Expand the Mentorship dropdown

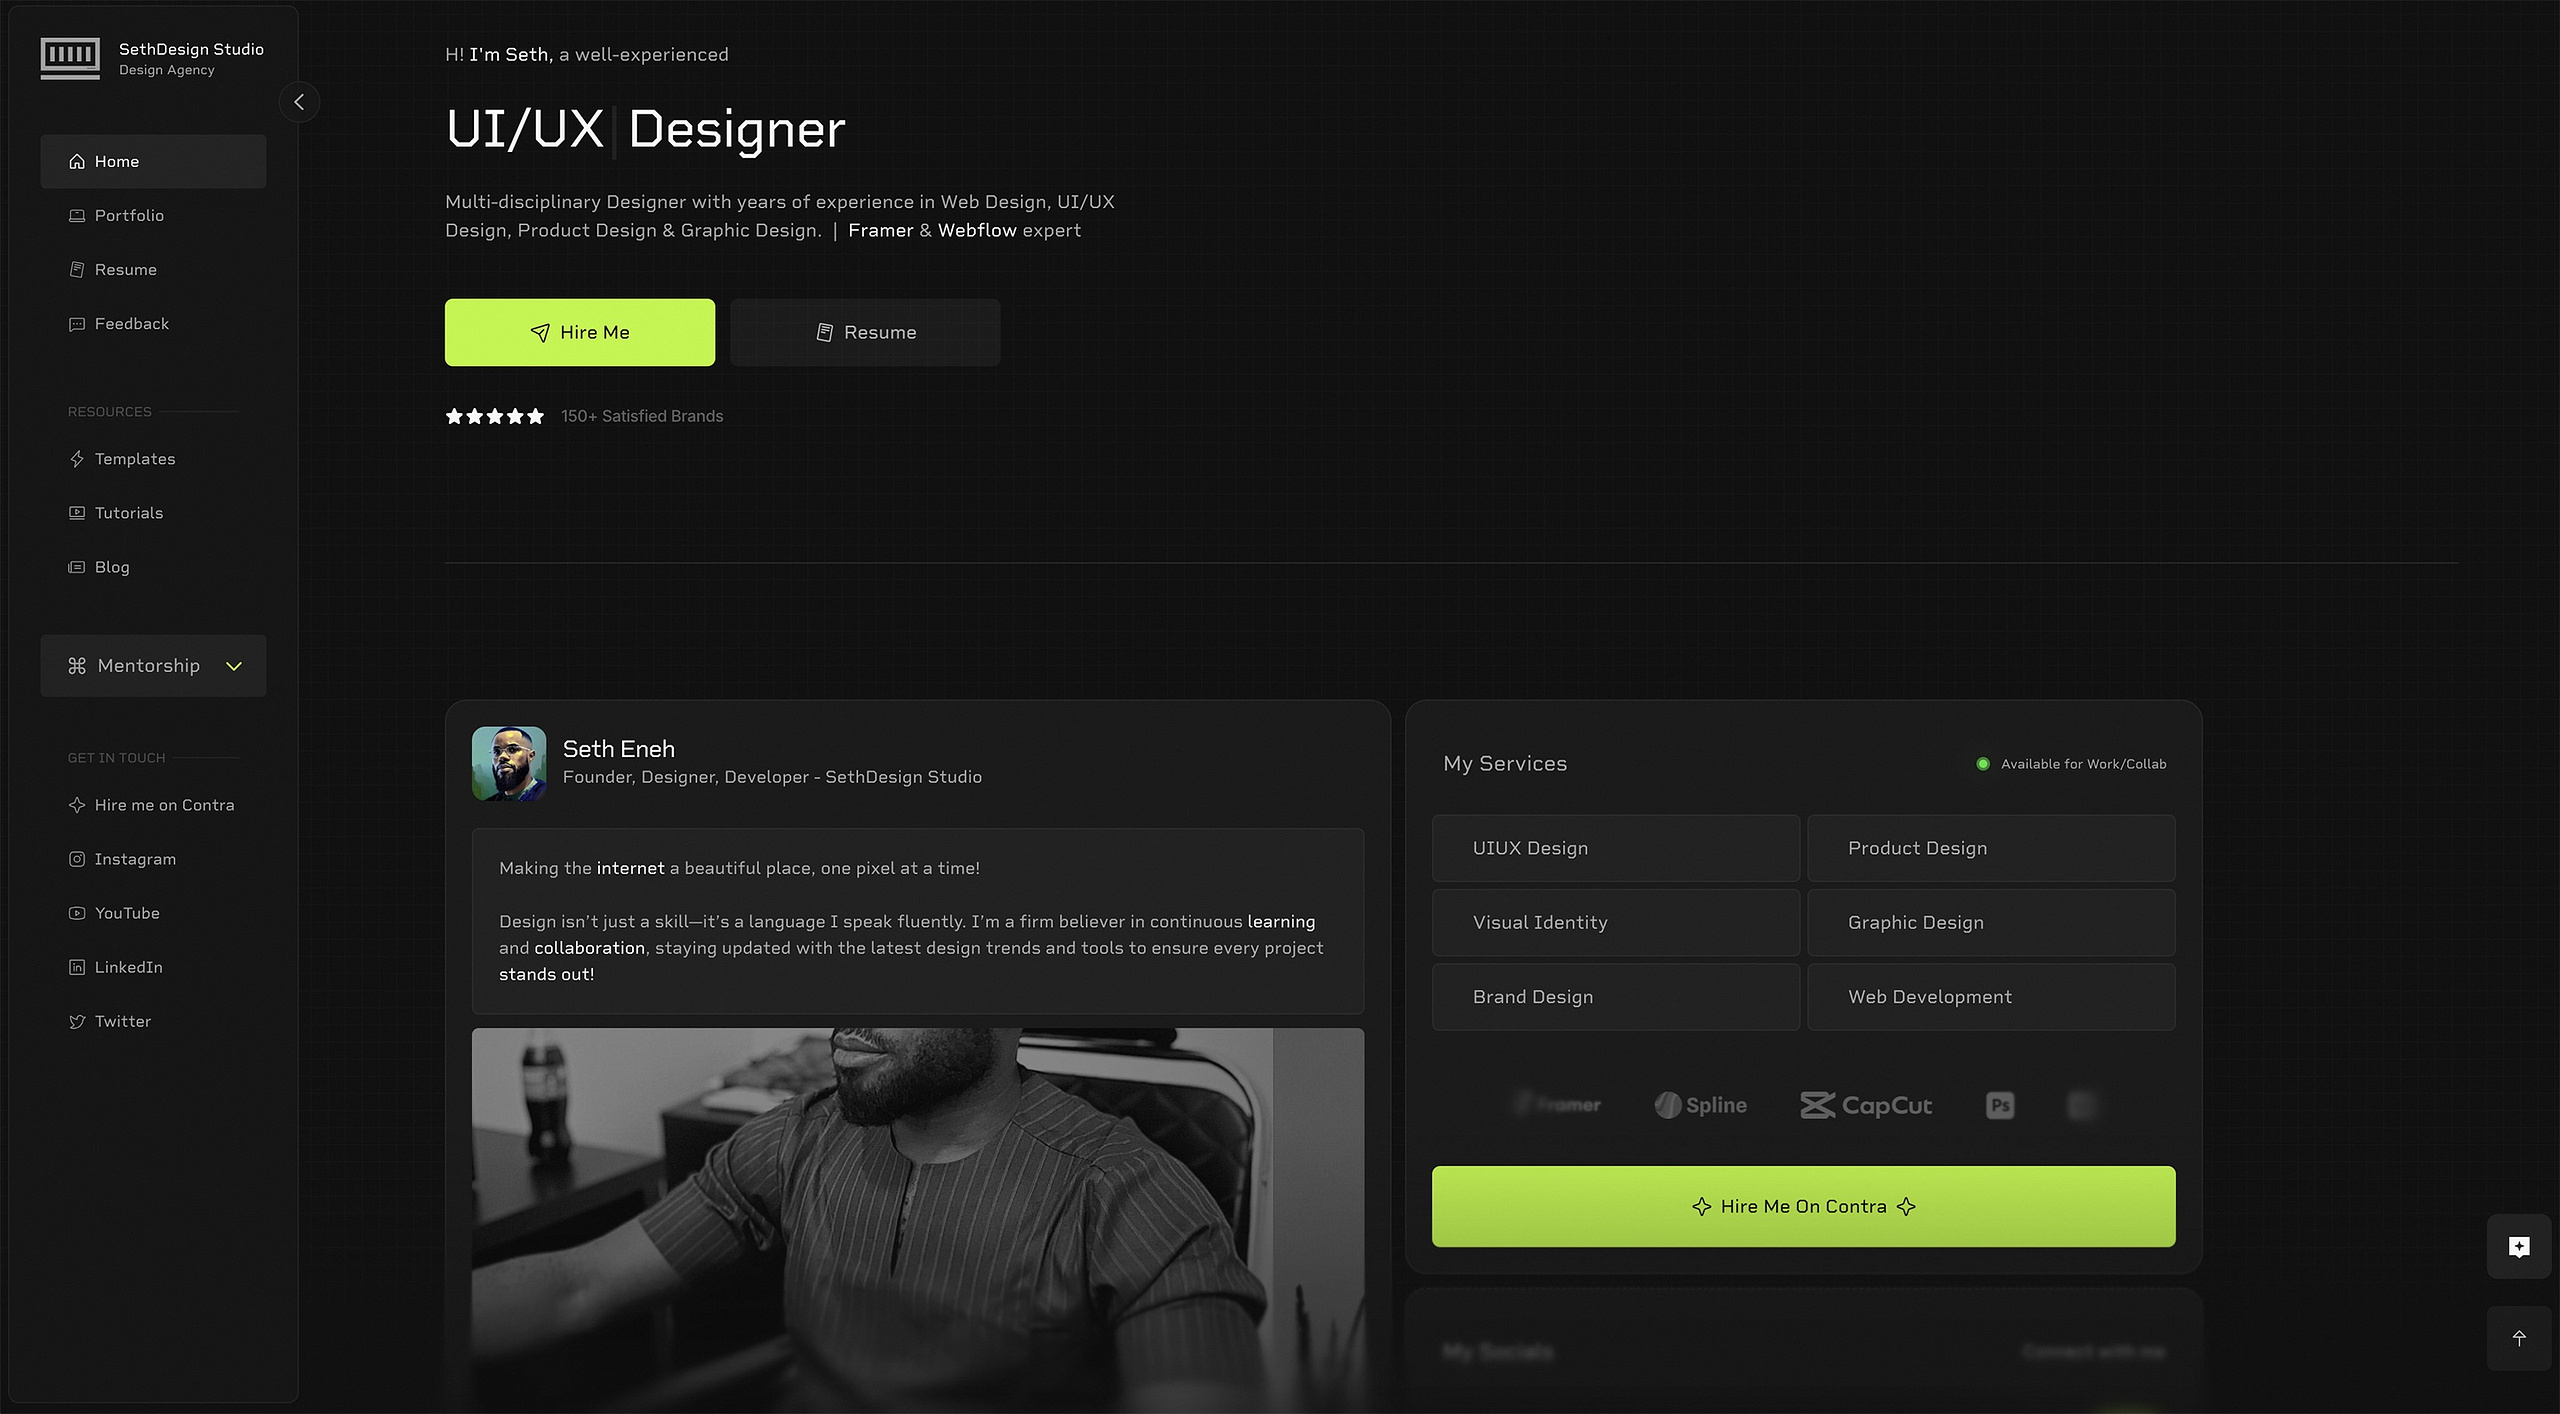point(153,666)
